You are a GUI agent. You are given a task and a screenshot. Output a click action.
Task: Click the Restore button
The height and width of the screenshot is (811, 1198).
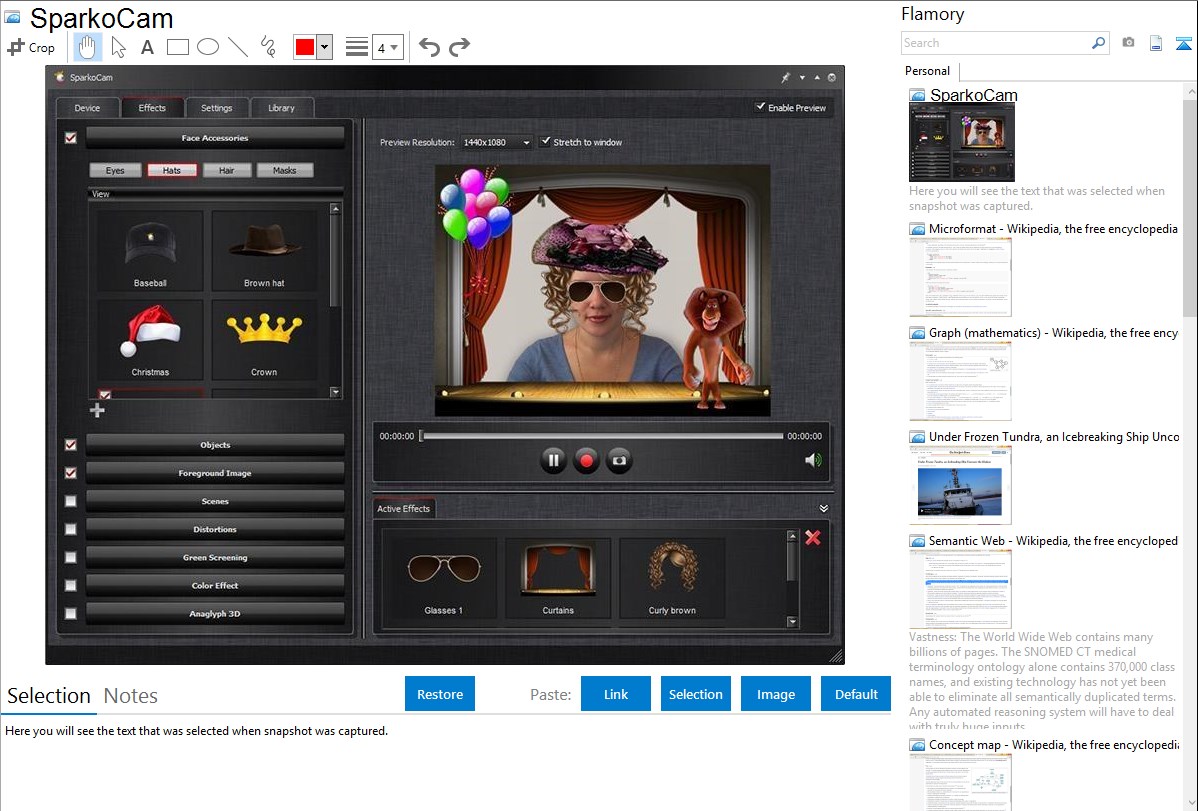tap(440, 694)
